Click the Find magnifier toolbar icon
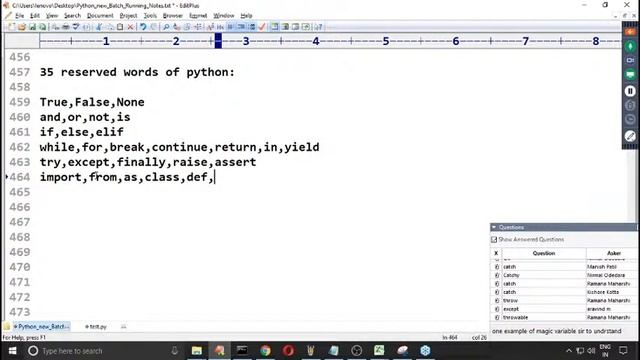 click(166, 27)
